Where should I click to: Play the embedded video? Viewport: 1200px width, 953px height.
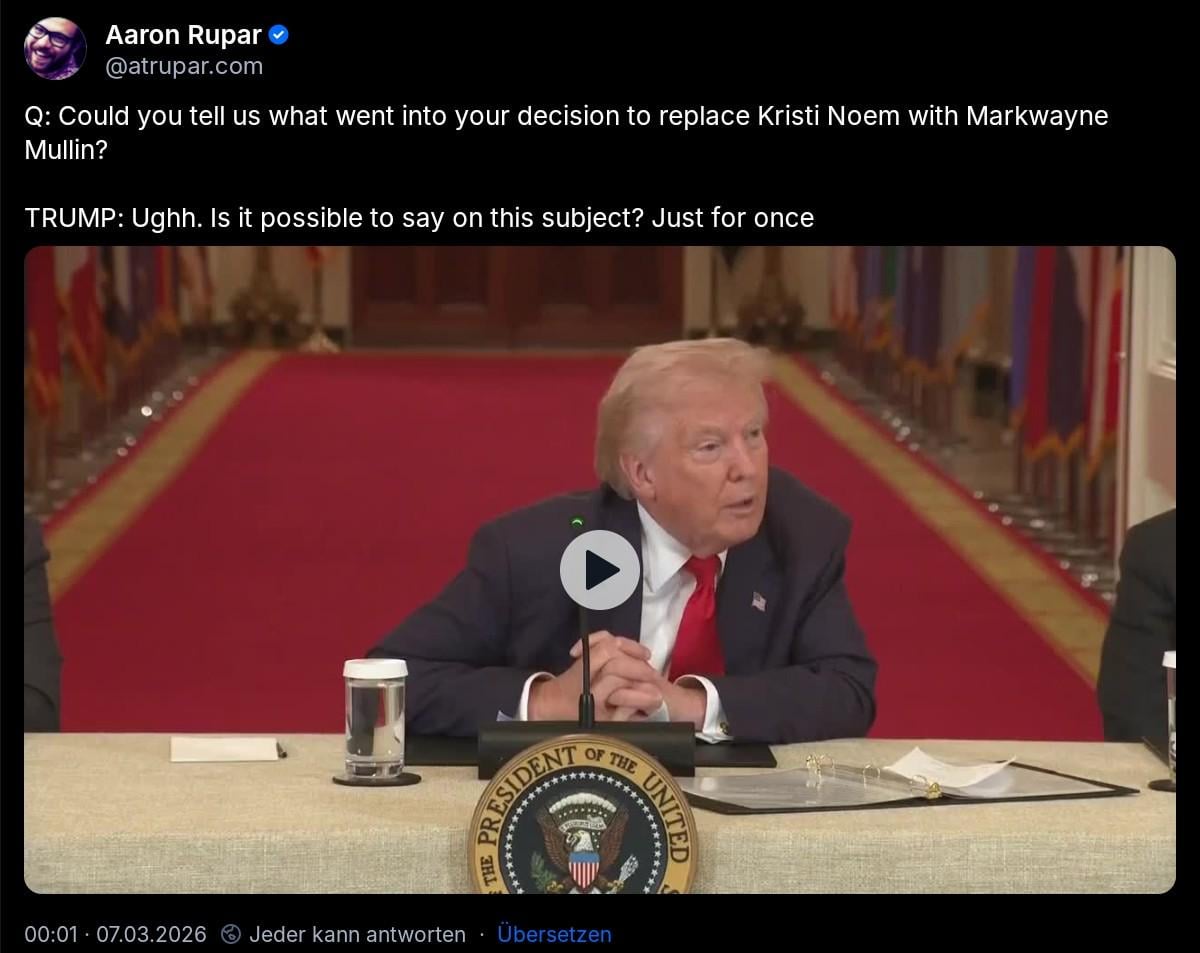(x=599, y=570)
